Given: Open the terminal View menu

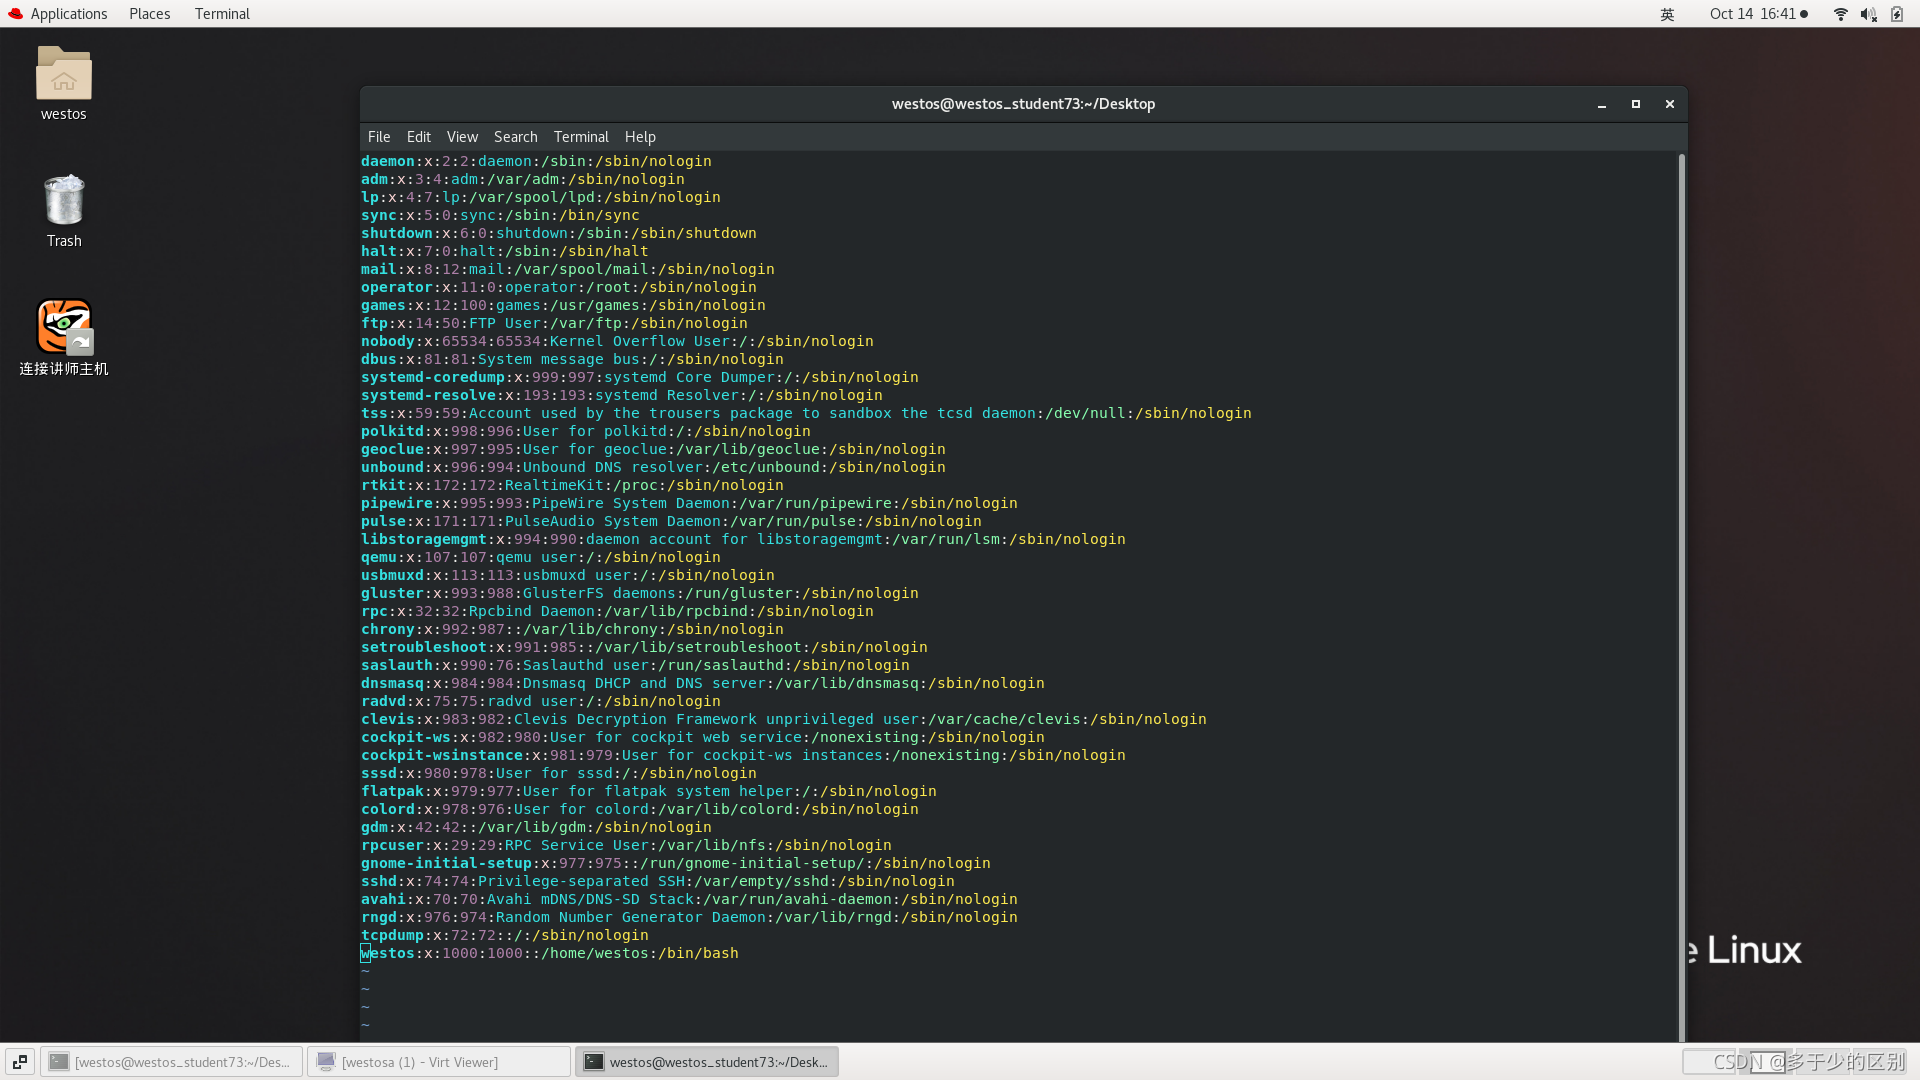Looking at the screenshot, I should [462, 137].
